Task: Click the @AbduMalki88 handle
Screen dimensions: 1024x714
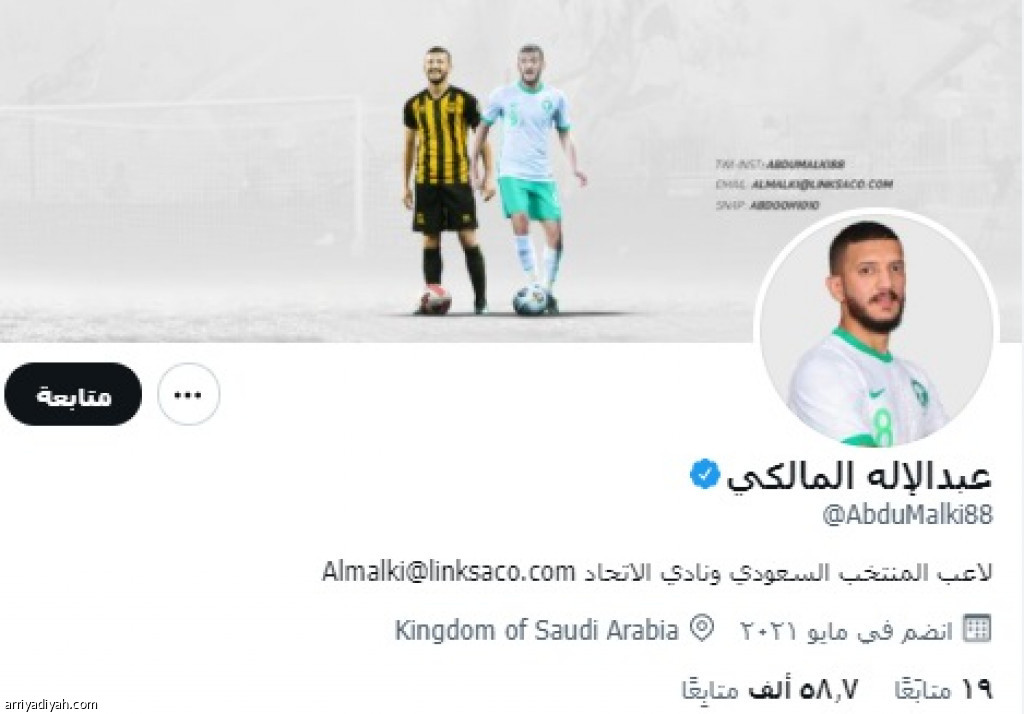Action: pos(908,515)
